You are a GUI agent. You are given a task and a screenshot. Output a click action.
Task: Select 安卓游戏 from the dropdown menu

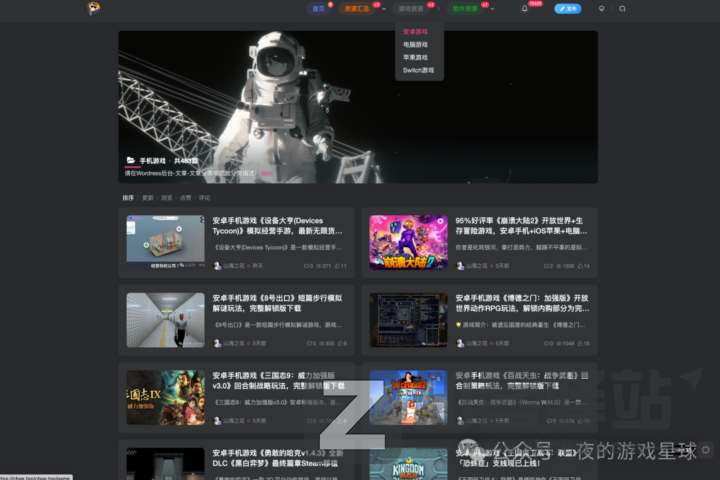(415, 32)
